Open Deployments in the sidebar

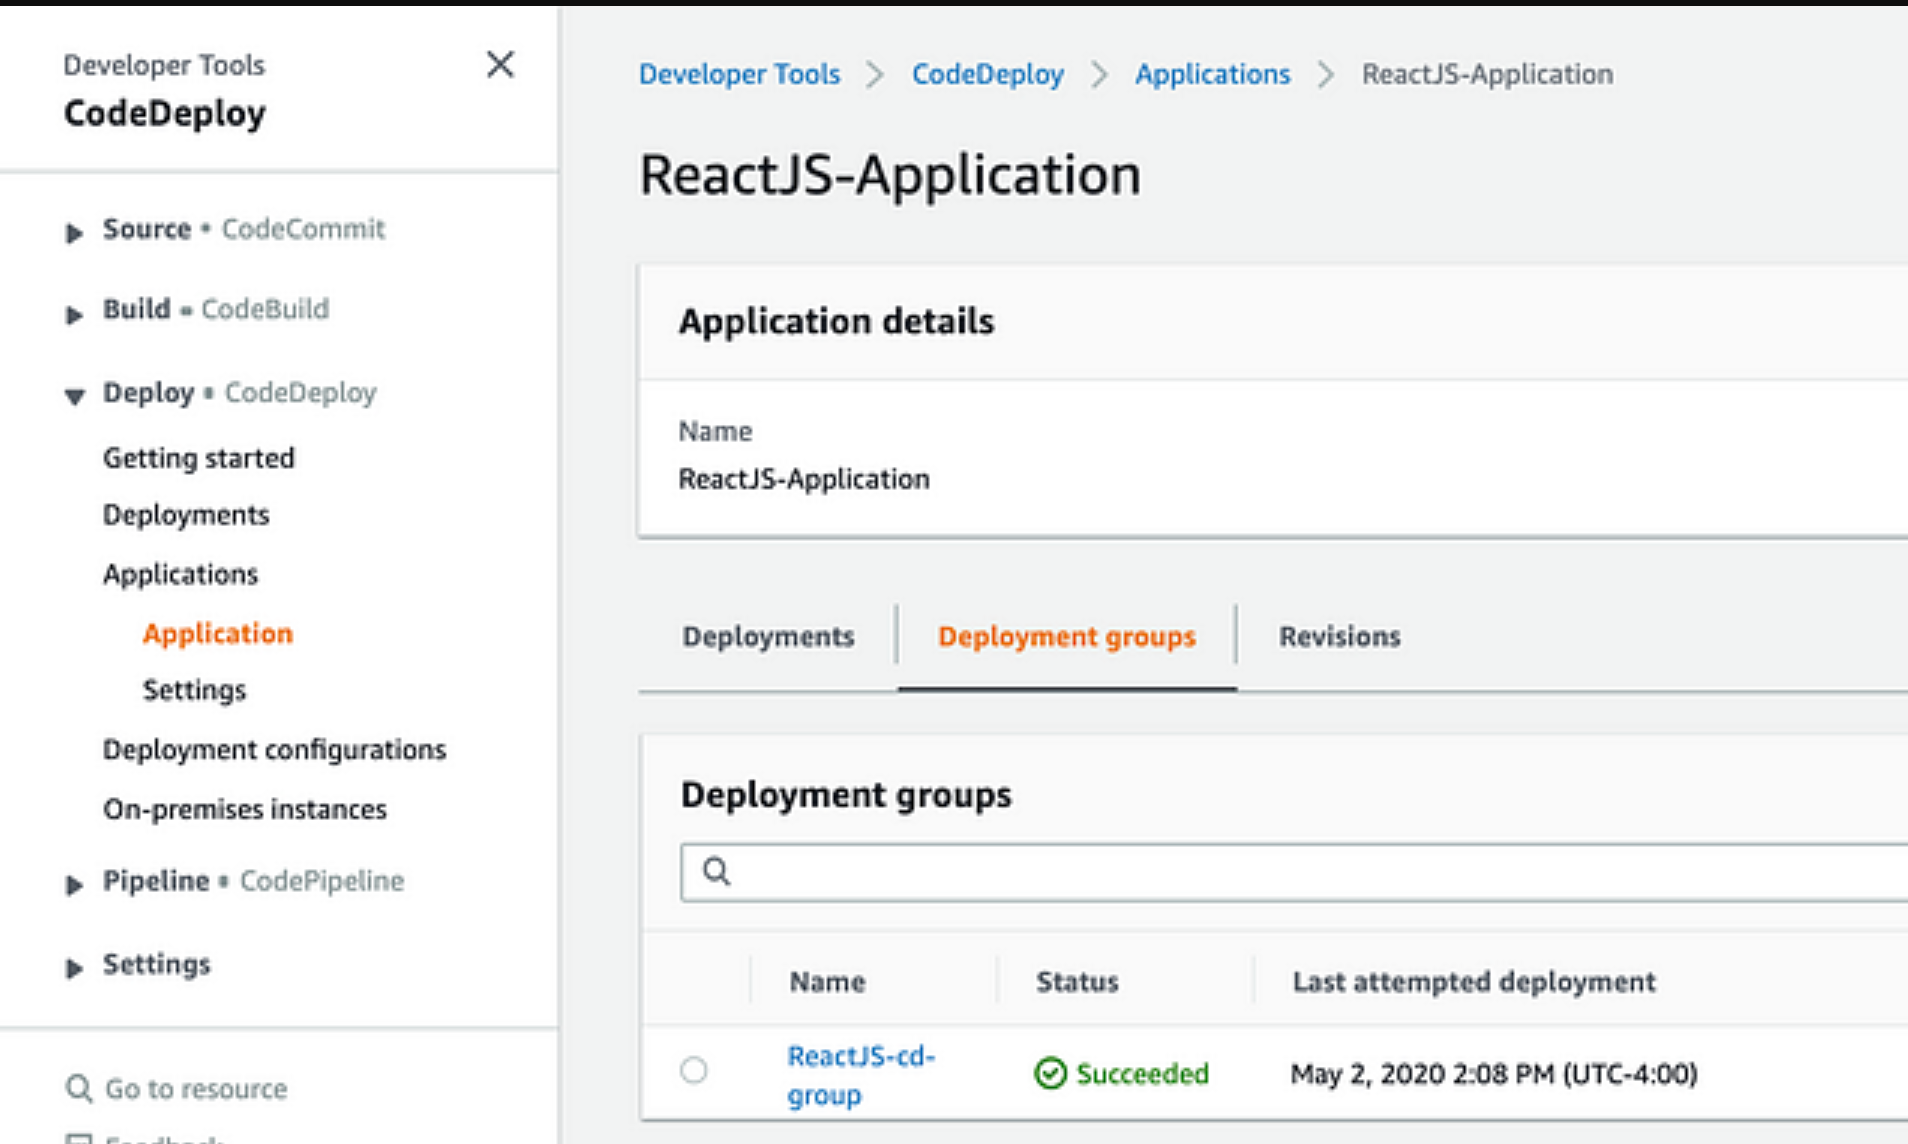(x=186, y=515)
